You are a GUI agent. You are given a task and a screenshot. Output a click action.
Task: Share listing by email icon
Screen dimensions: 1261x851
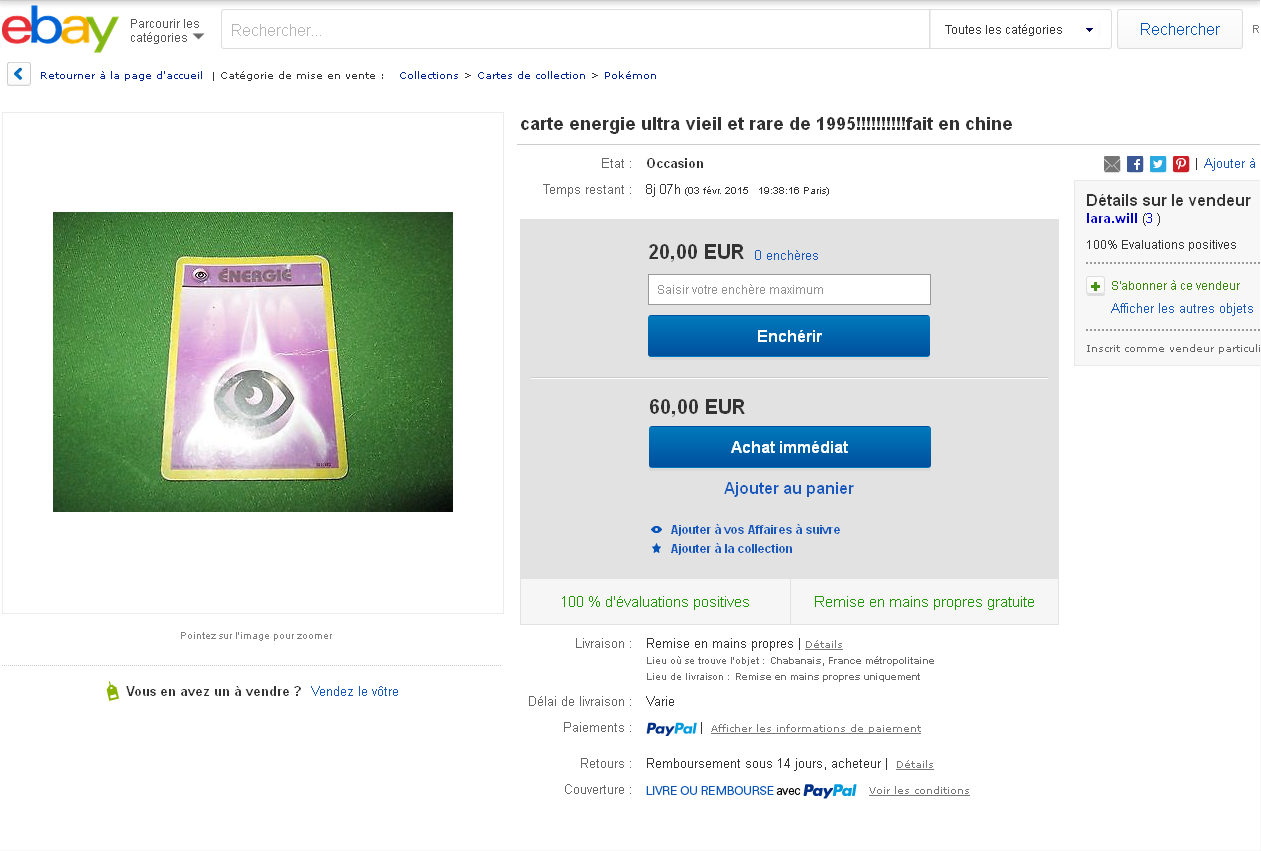coord(1112,164)
